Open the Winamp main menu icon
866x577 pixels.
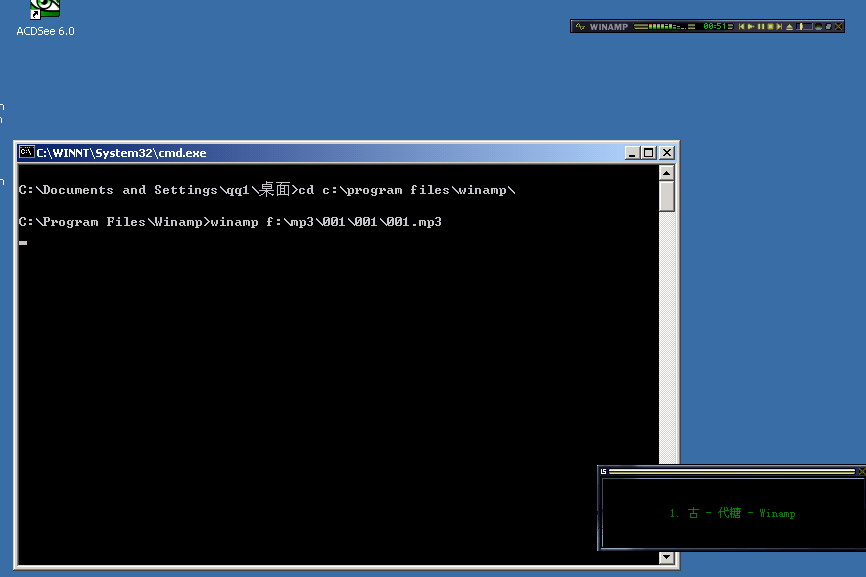pos(580,27)
